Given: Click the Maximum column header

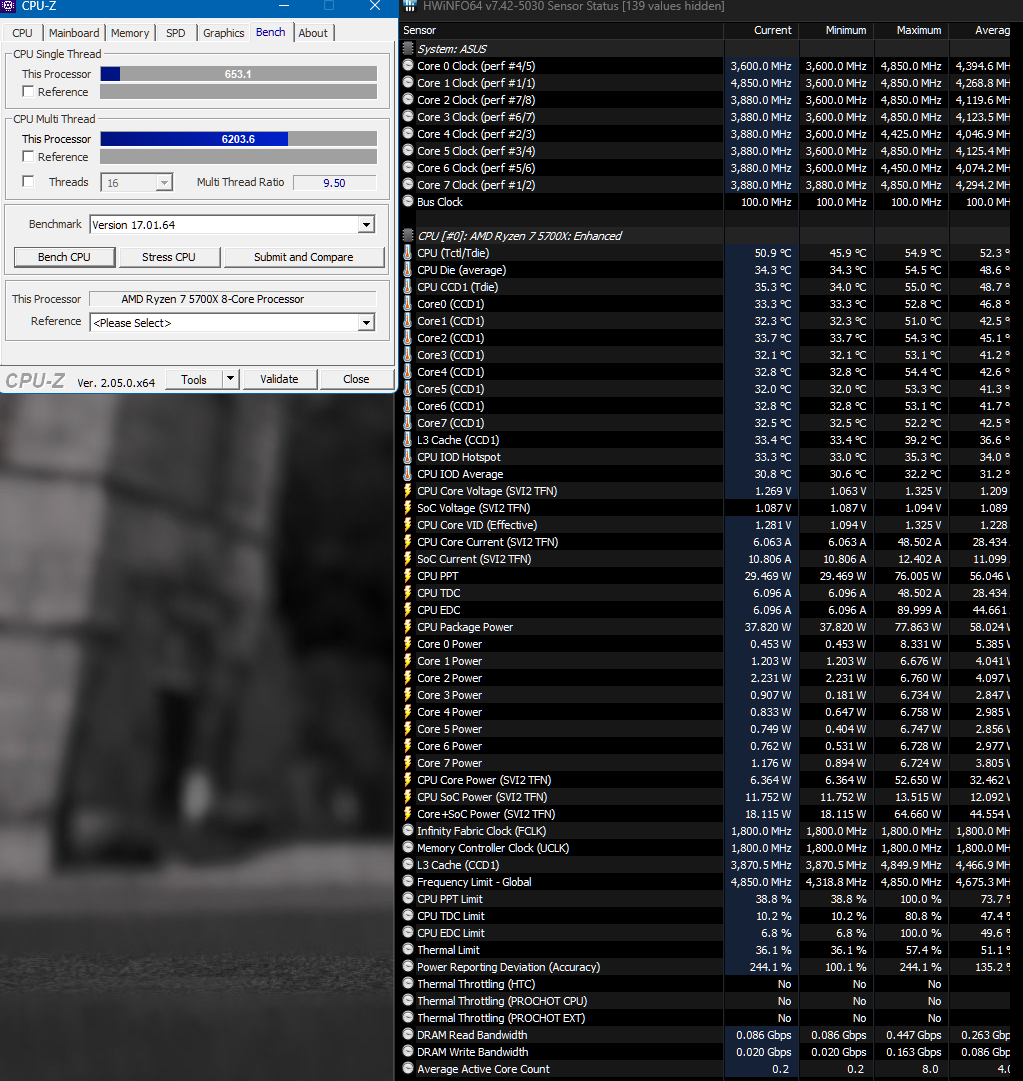Looking at the screenshot, I should (912, 30).
